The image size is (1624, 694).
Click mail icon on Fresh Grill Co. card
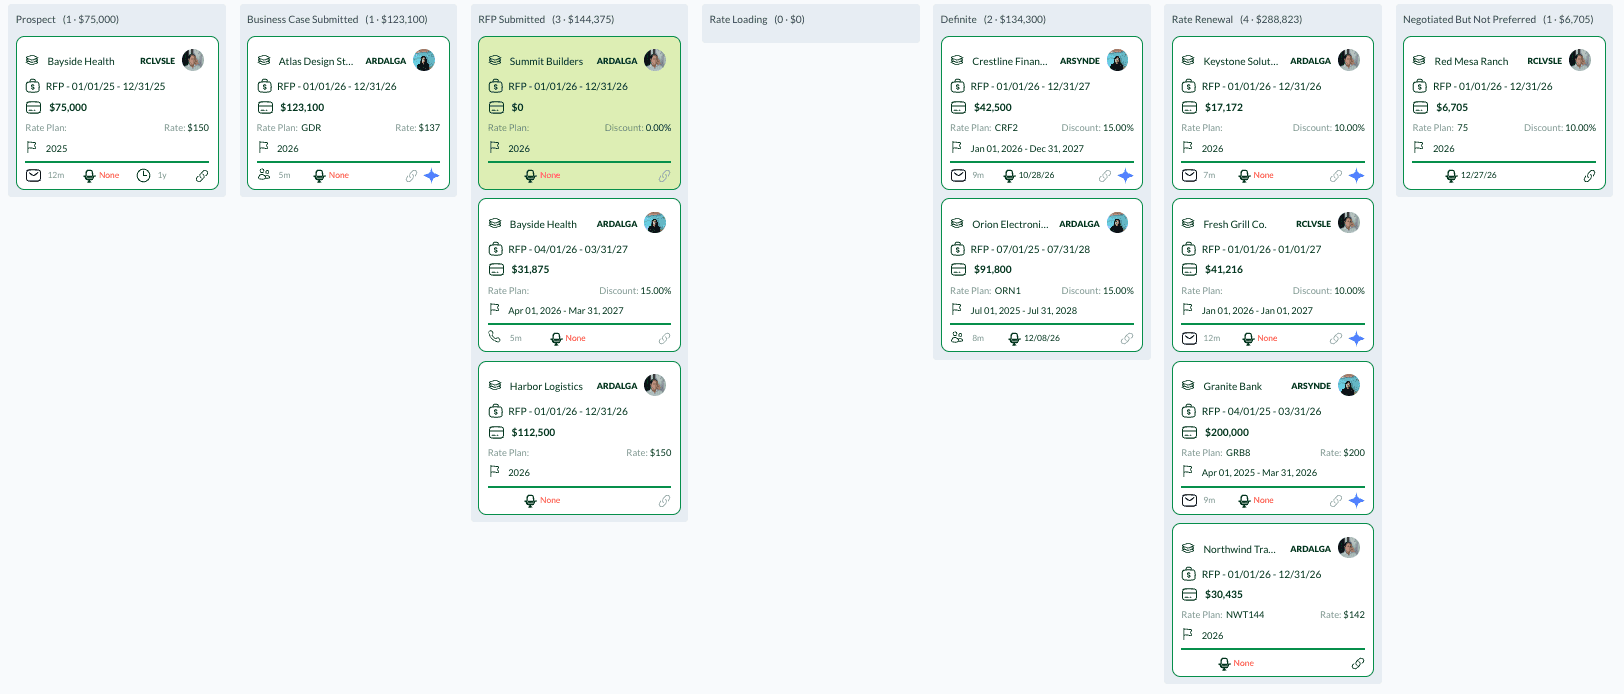point(1189,338)
